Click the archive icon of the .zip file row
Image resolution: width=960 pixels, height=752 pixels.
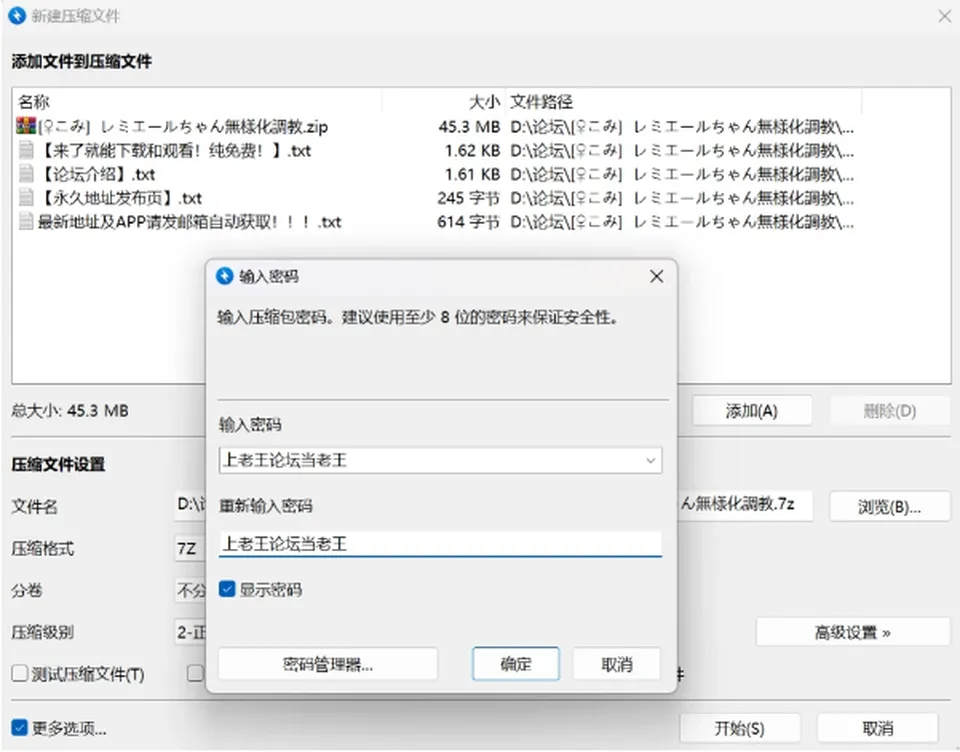(x=26, y=126)
